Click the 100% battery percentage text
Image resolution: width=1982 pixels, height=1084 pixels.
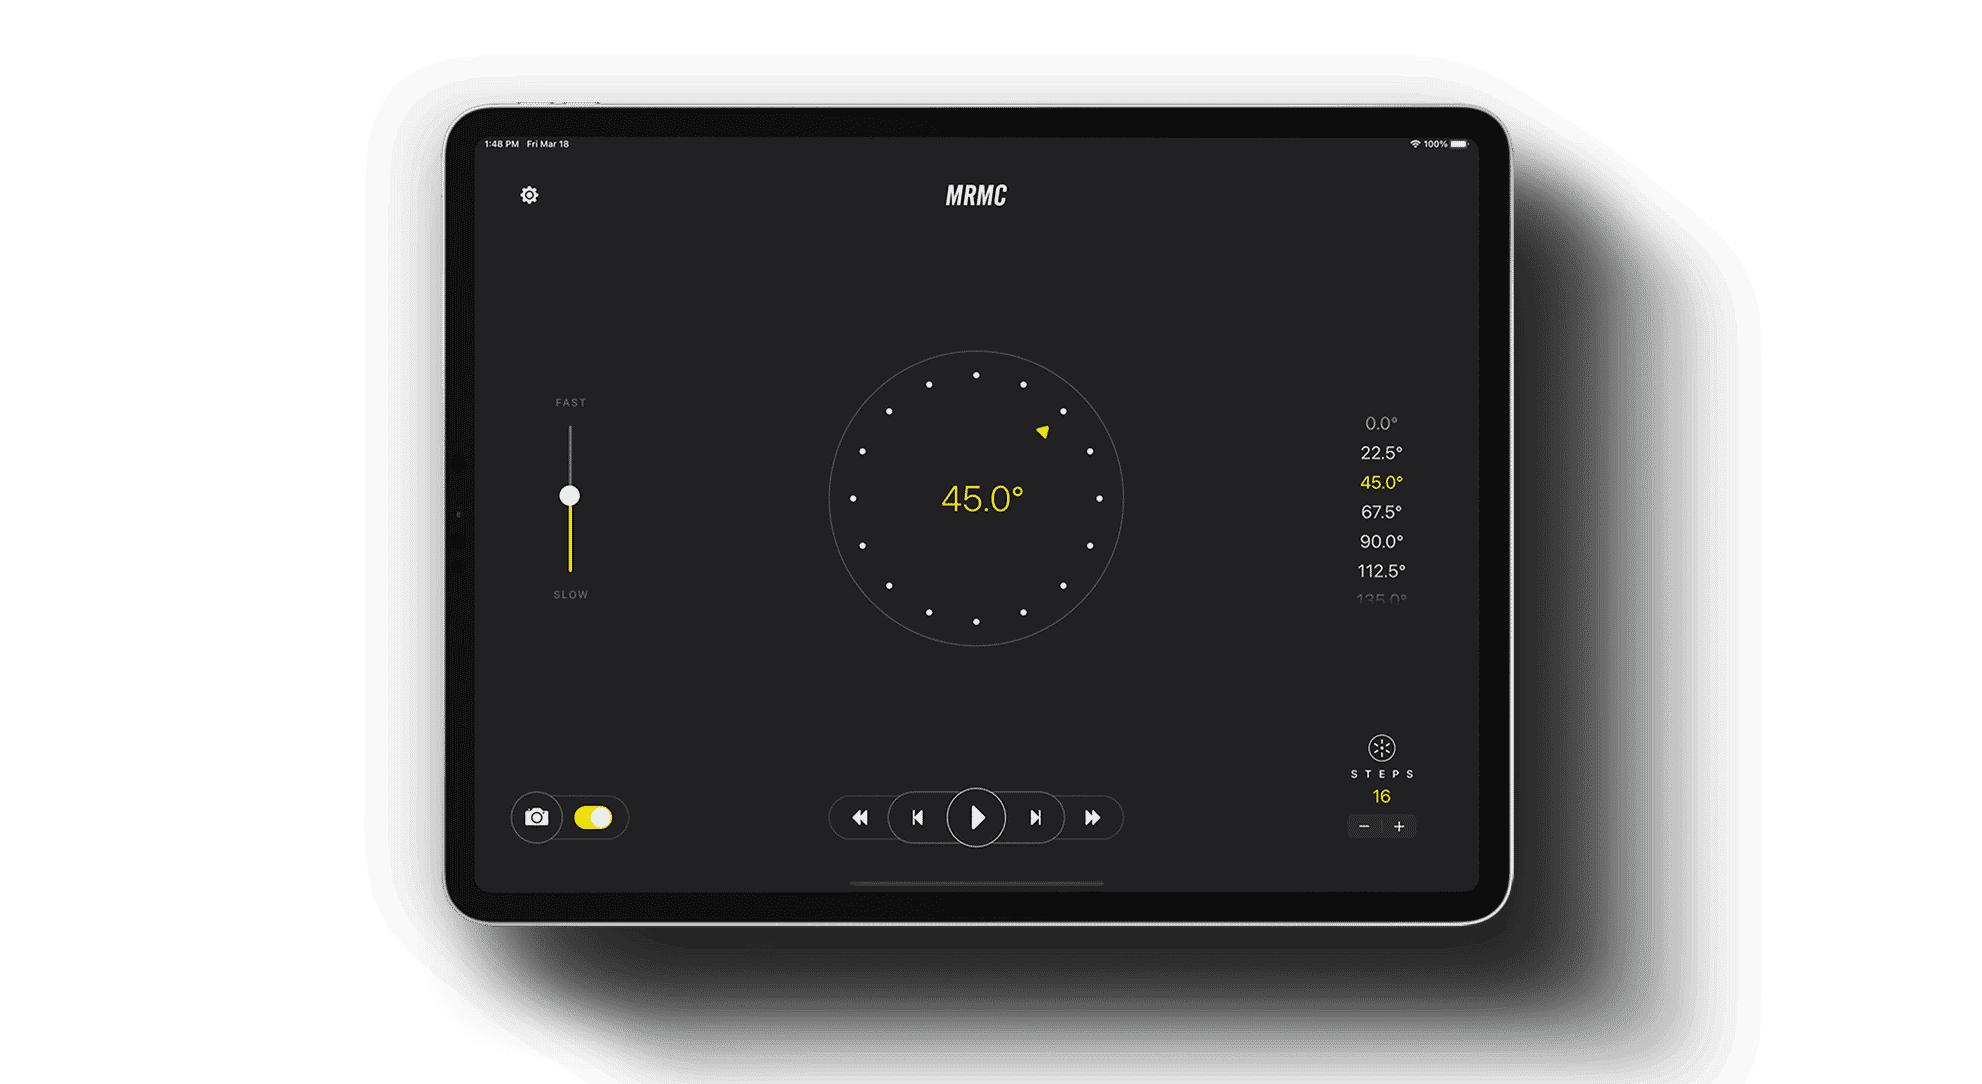click(1436, 144)
